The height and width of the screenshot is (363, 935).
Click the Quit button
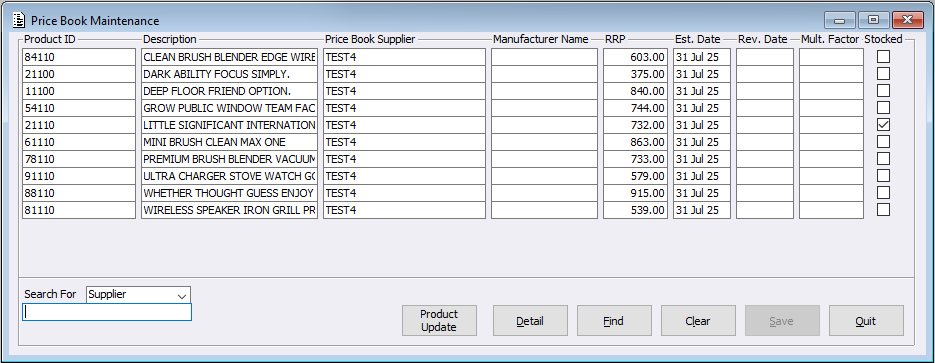[x=866, y=321]
